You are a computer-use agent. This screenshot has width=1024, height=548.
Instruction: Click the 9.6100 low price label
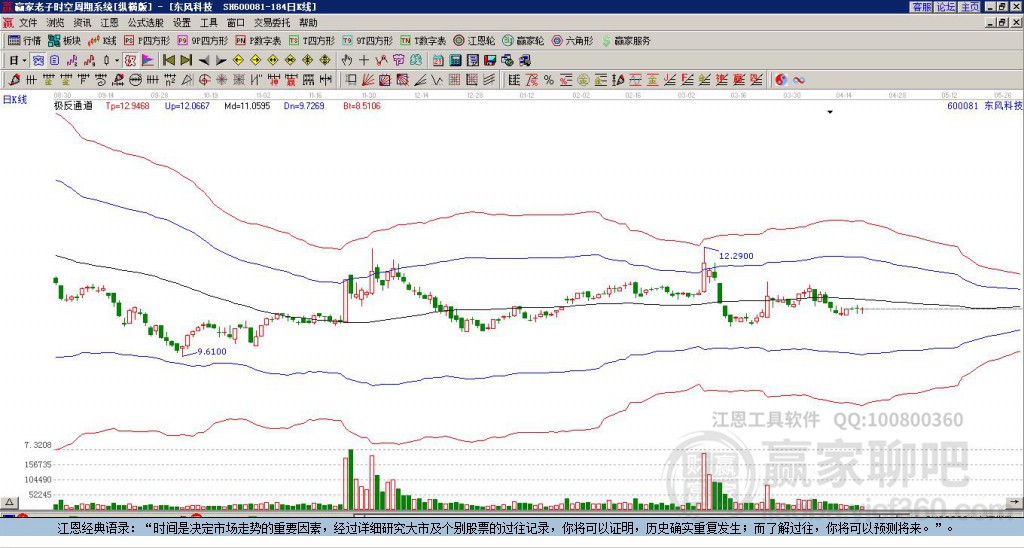point(212,351)
